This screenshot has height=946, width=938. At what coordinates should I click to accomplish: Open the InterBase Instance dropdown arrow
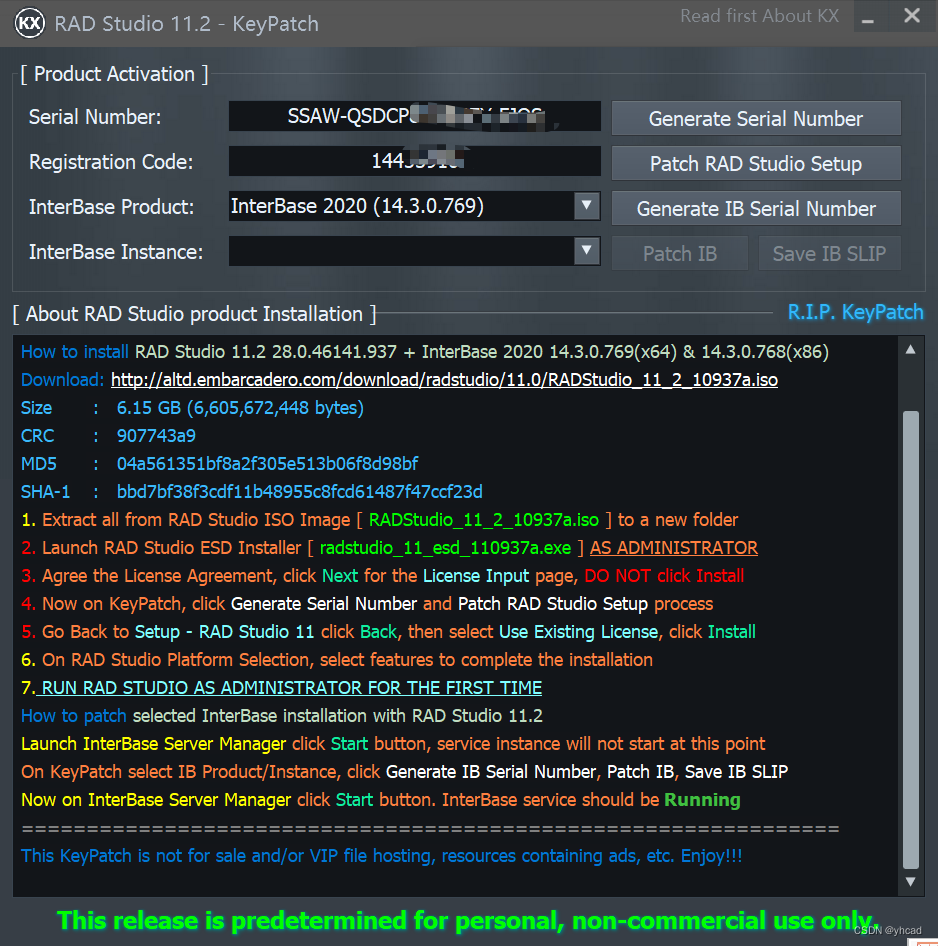point(586,250)
